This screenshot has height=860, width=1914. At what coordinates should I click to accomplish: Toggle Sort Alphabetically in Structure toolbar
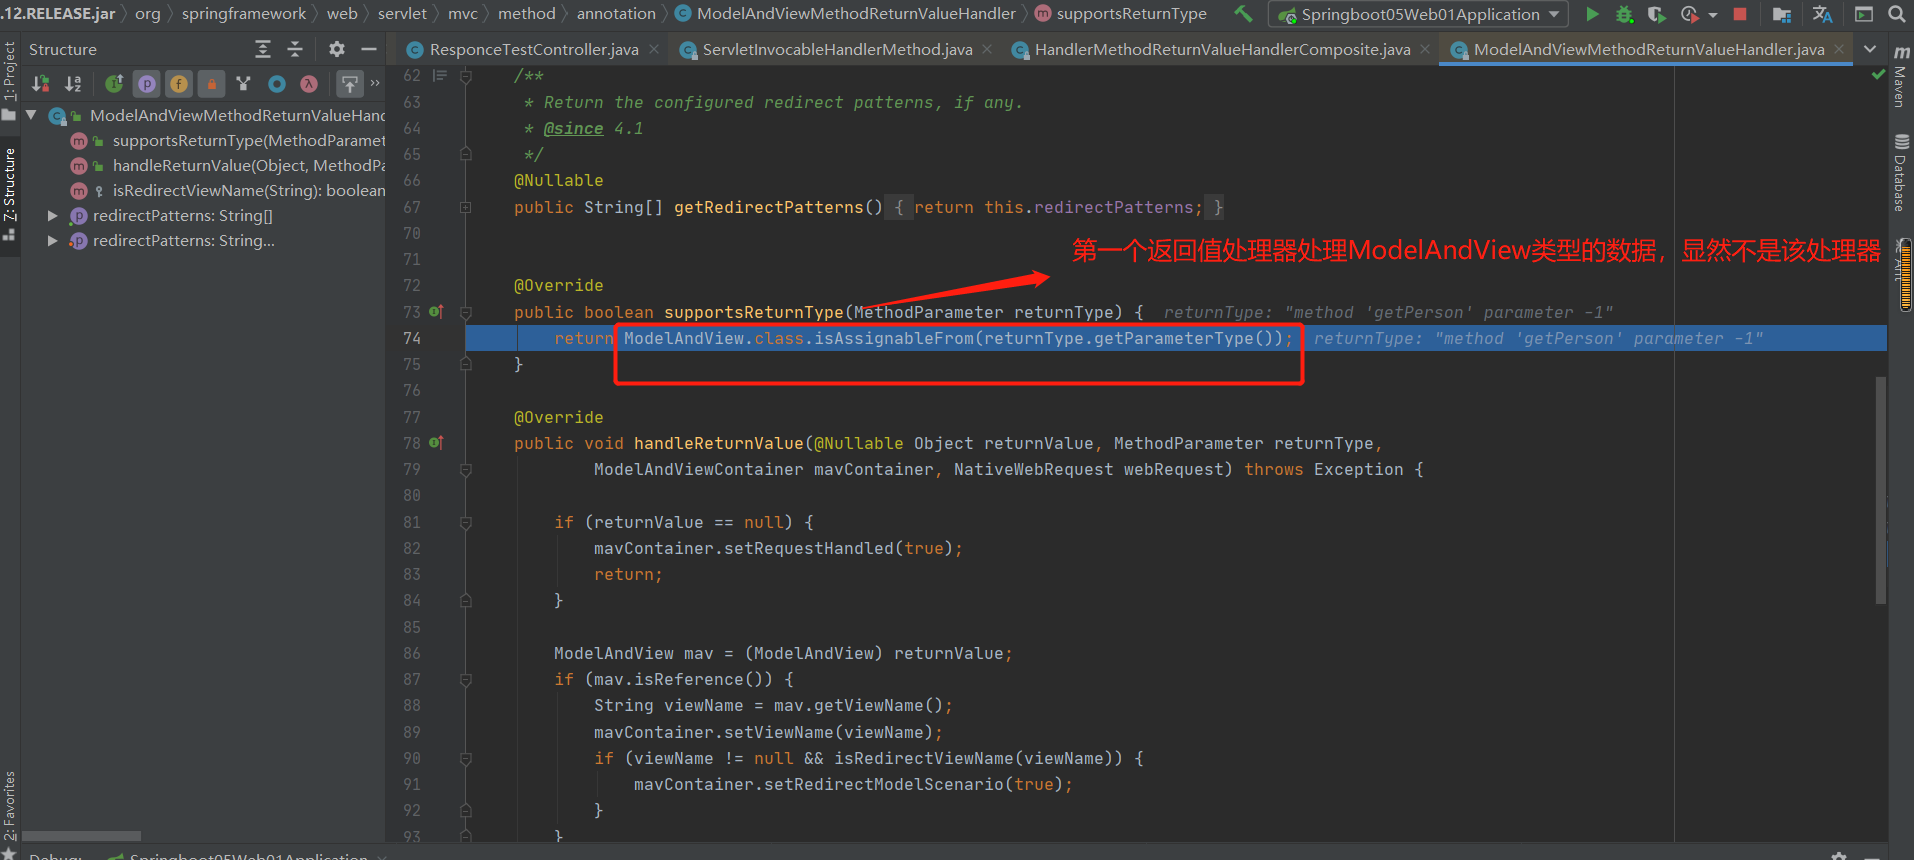click(73, 84)
